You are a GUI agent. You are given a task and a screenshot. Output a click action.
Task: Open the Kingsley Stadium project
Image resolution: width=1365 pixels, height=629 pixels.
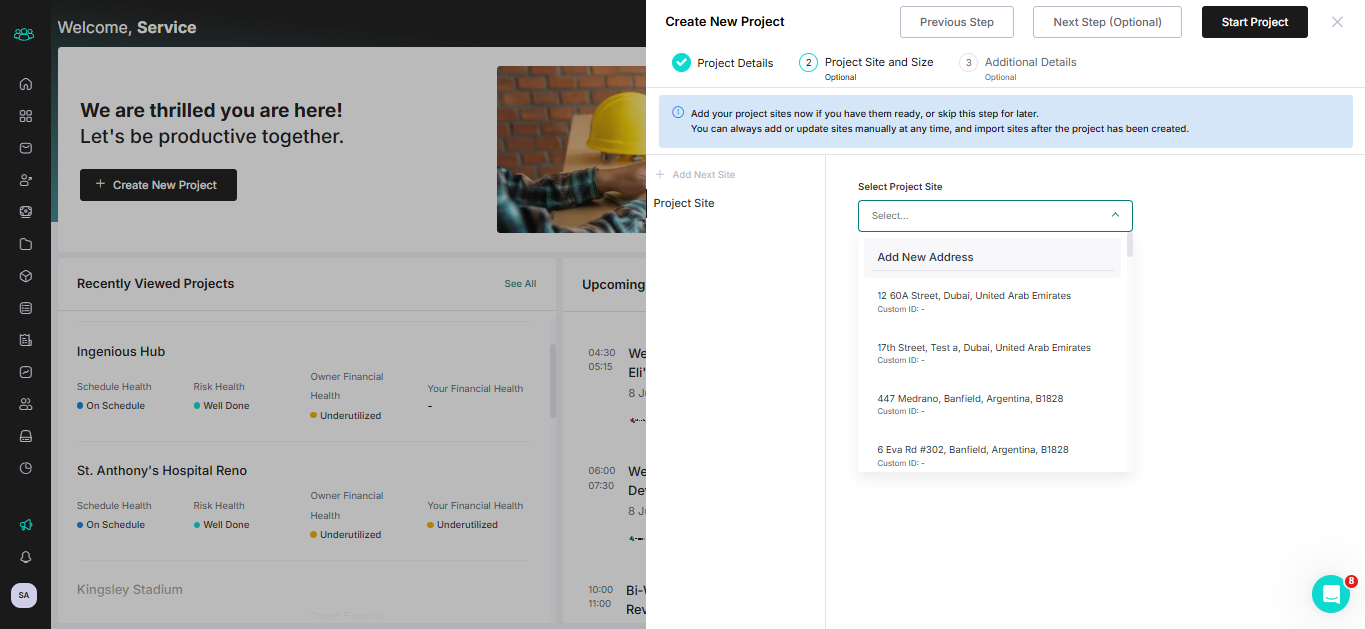tap(130, 590)
